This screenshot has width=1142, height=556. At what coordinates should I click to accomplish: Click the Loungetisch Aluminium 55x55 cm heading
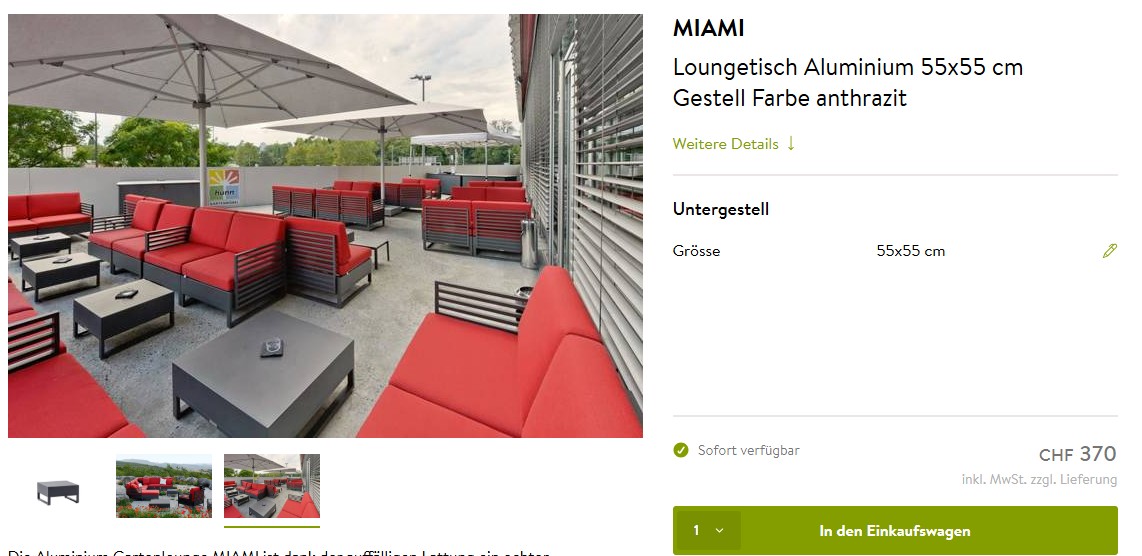[x=848, y=67]
